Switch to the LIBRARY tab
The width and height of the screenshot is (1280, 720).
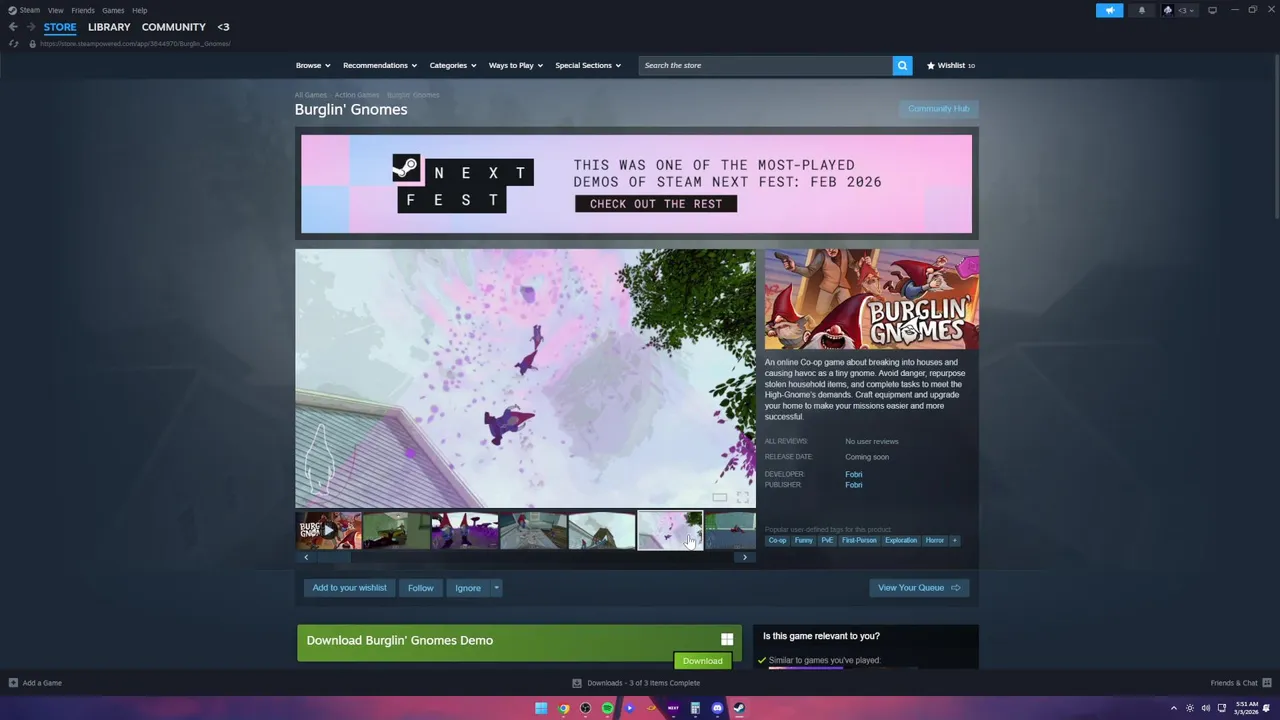[109, 27]
